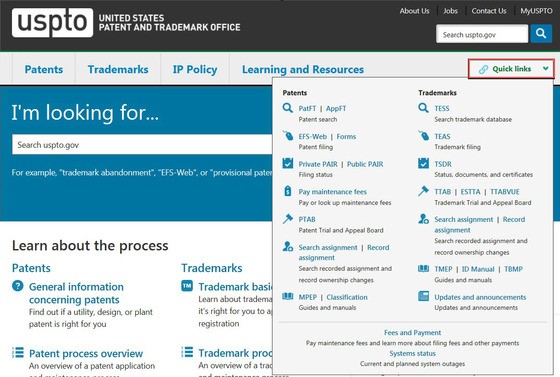The height and width of the screenshot is (377, 560).
Task: Click the list icon beside Trademark process
Action: (187, 352)
